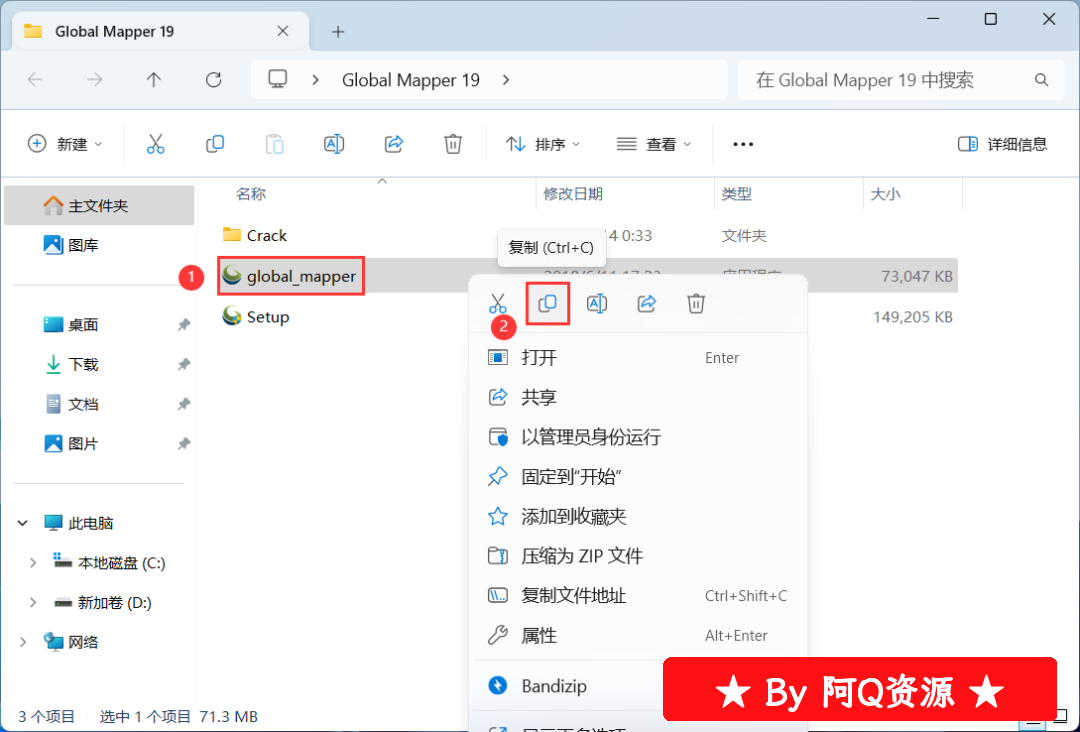Click the Copy icon in the Explorer toolbar

pos(215,144)
